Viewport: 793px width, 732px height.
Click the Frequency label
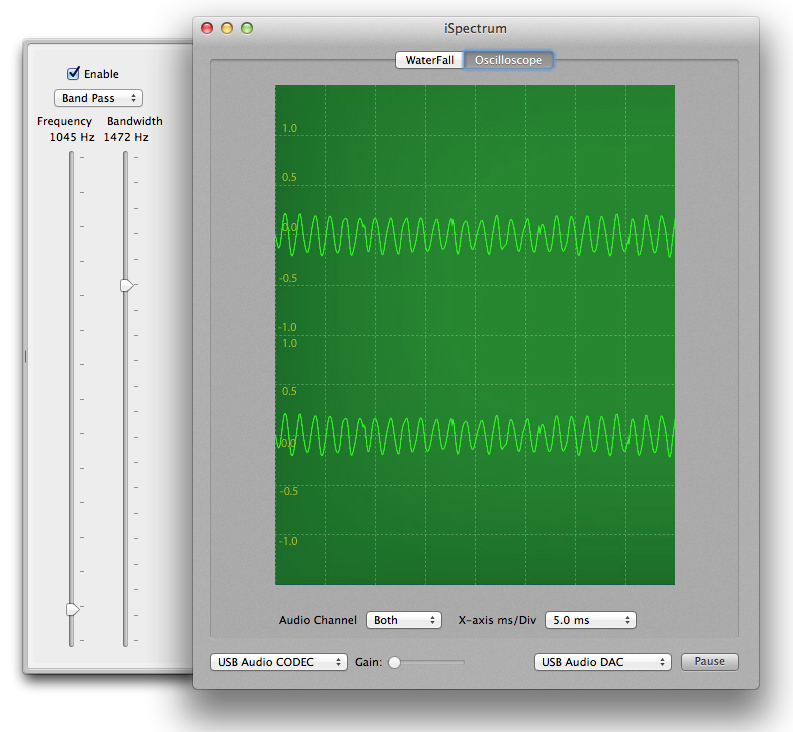[x=64, y=121]
